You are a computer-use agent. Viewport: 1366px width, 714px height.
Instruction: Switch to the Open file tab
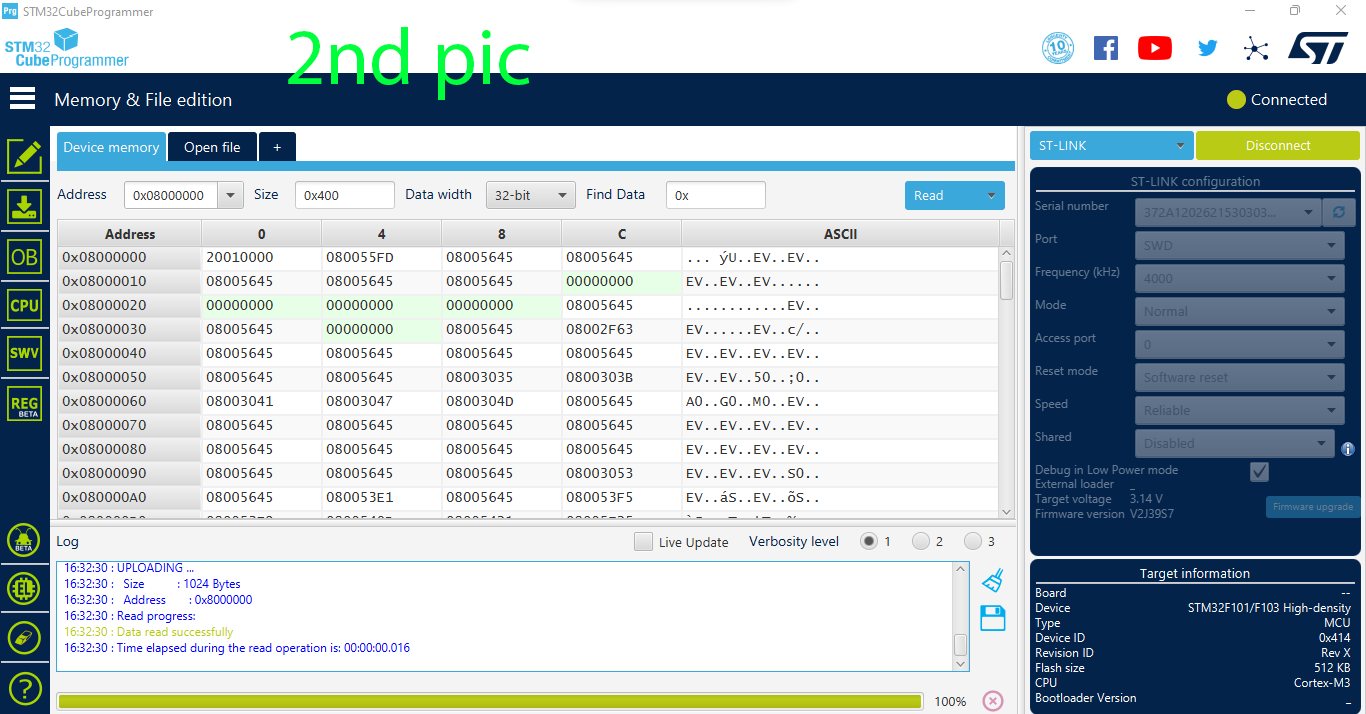pyautogui.click(x=212, y=146)
